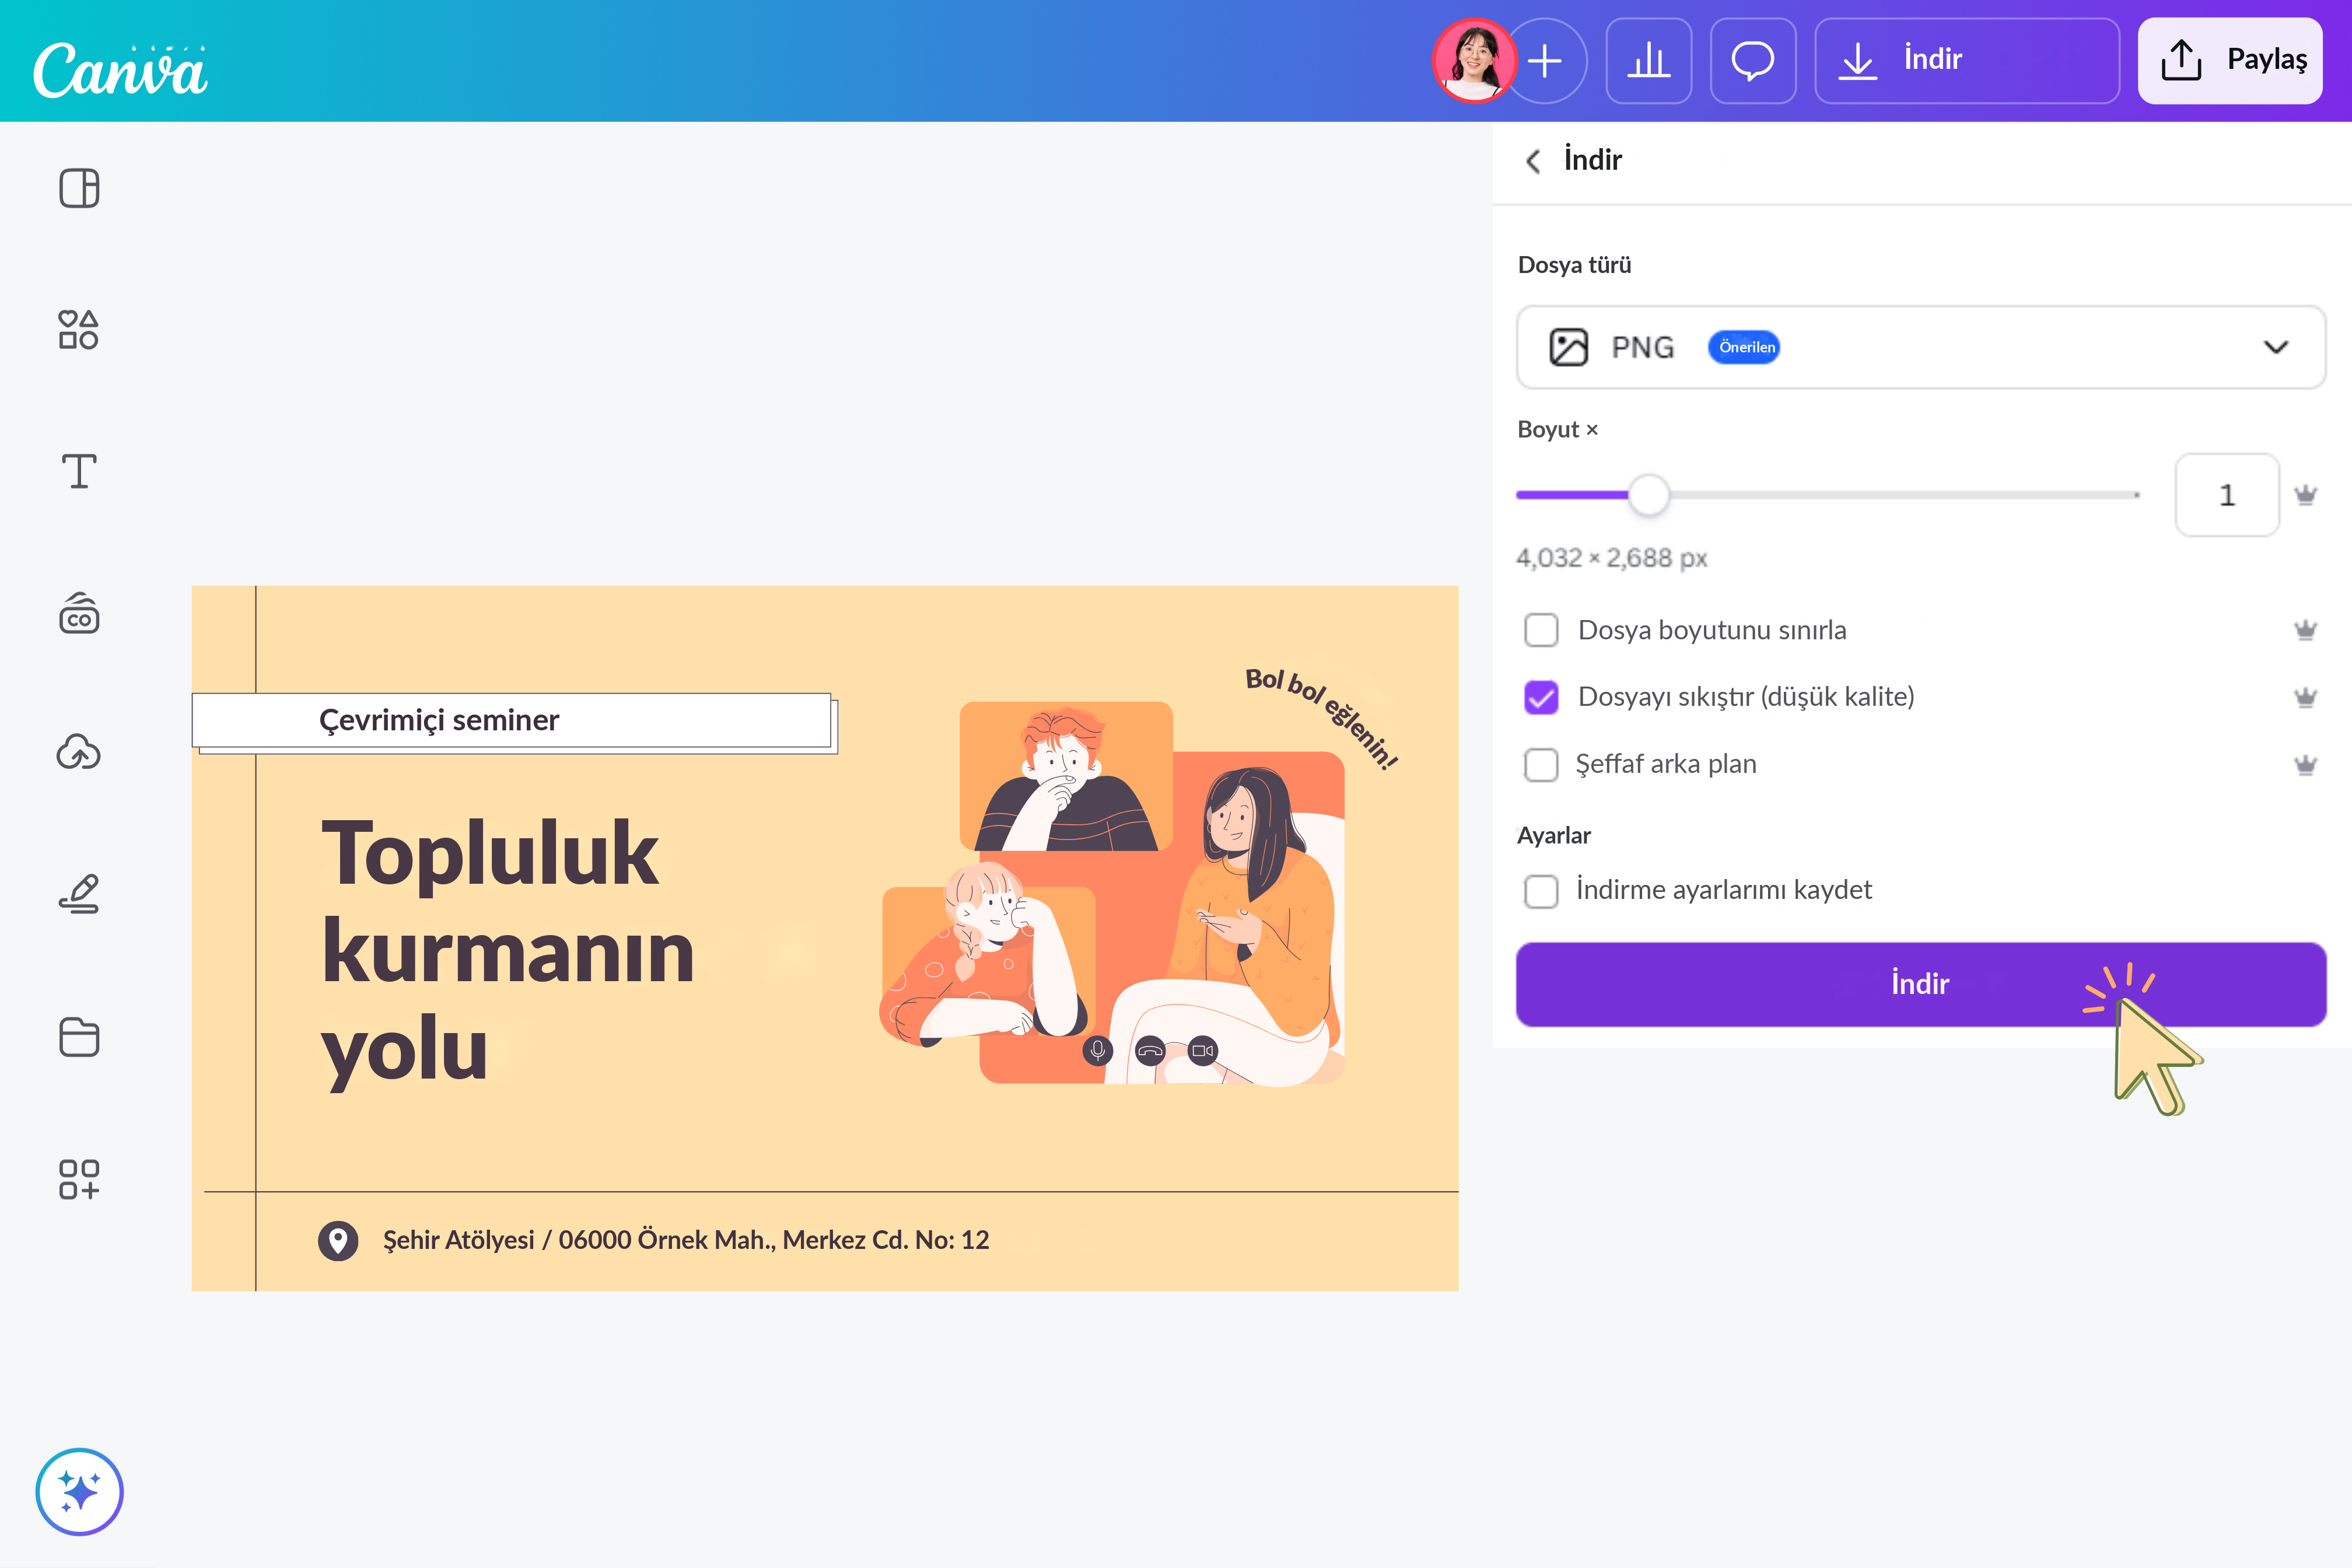Viewport: 2352px width, 1568px height.
Task: Click the location pin icon in design
Action: point(338,1241)
